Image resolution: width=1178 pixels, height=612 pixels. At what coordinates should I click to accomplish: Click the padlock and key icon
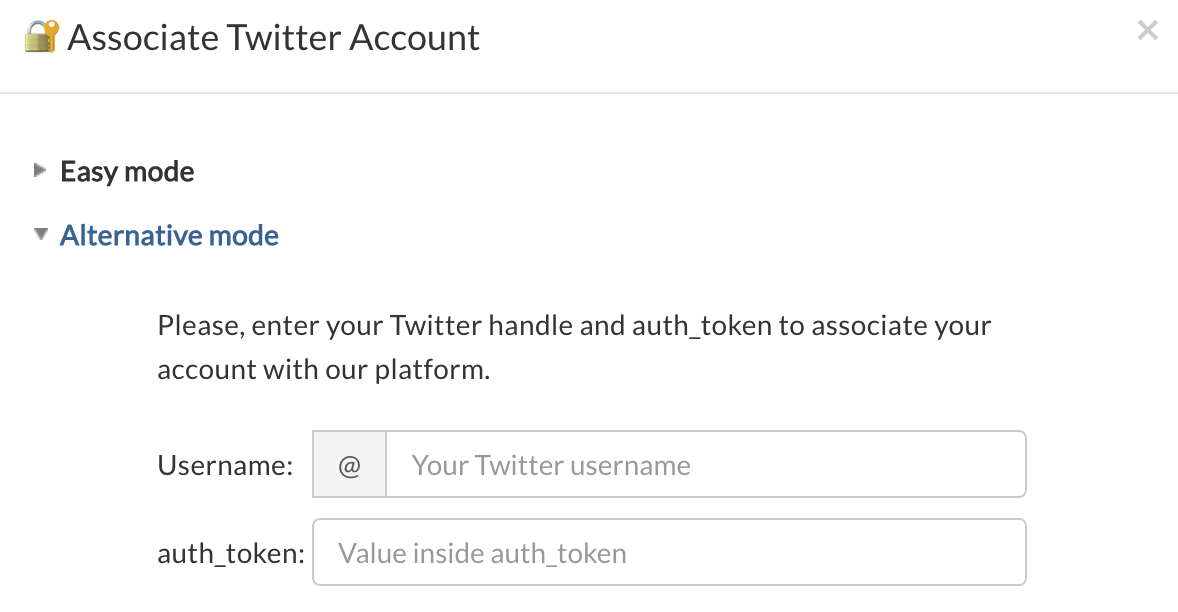point(41,36)
